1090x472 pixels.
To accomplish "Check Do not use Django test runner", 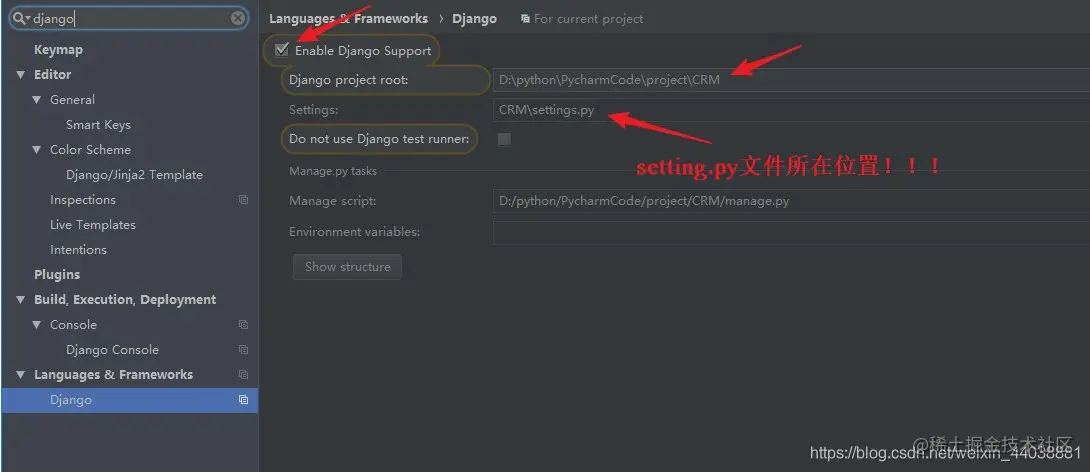I will point(504,139).
